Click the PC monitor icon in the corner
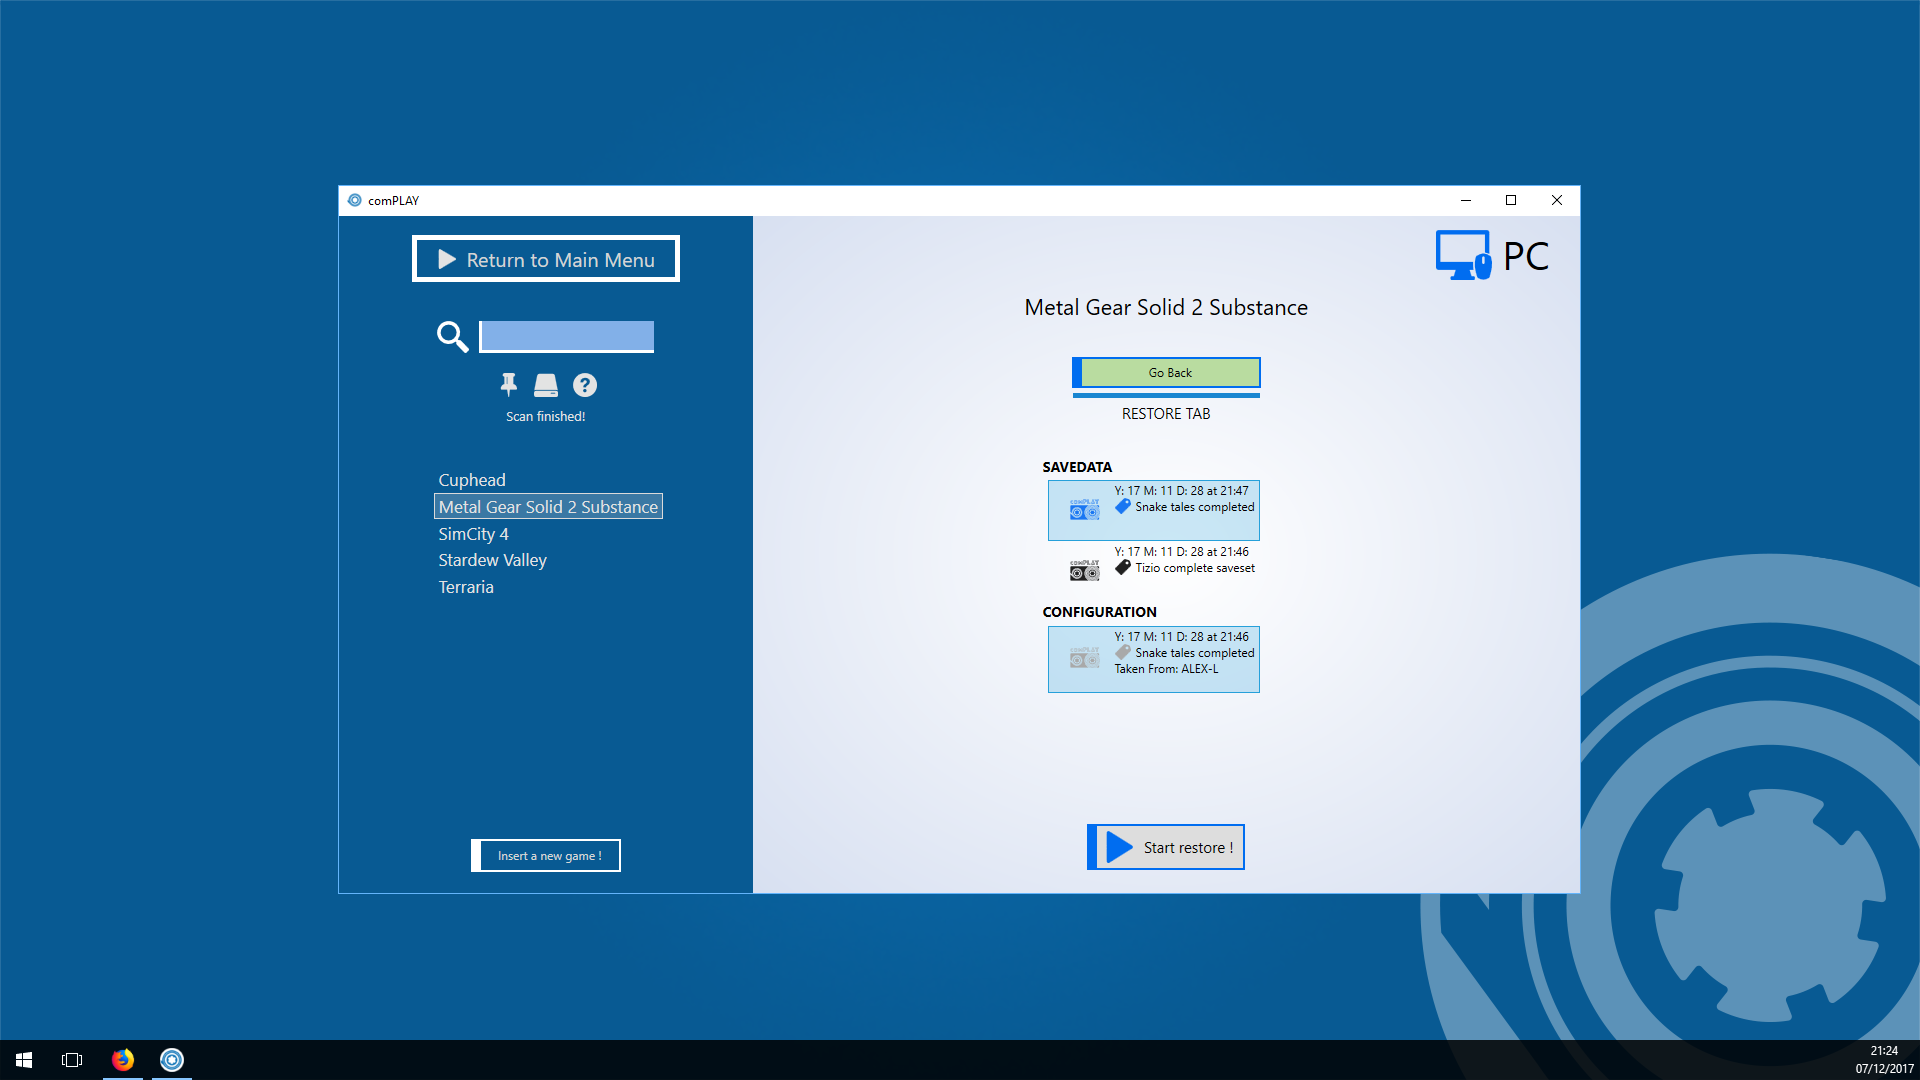The width and height of the screenshot is (1920, 1080). 1462,255
